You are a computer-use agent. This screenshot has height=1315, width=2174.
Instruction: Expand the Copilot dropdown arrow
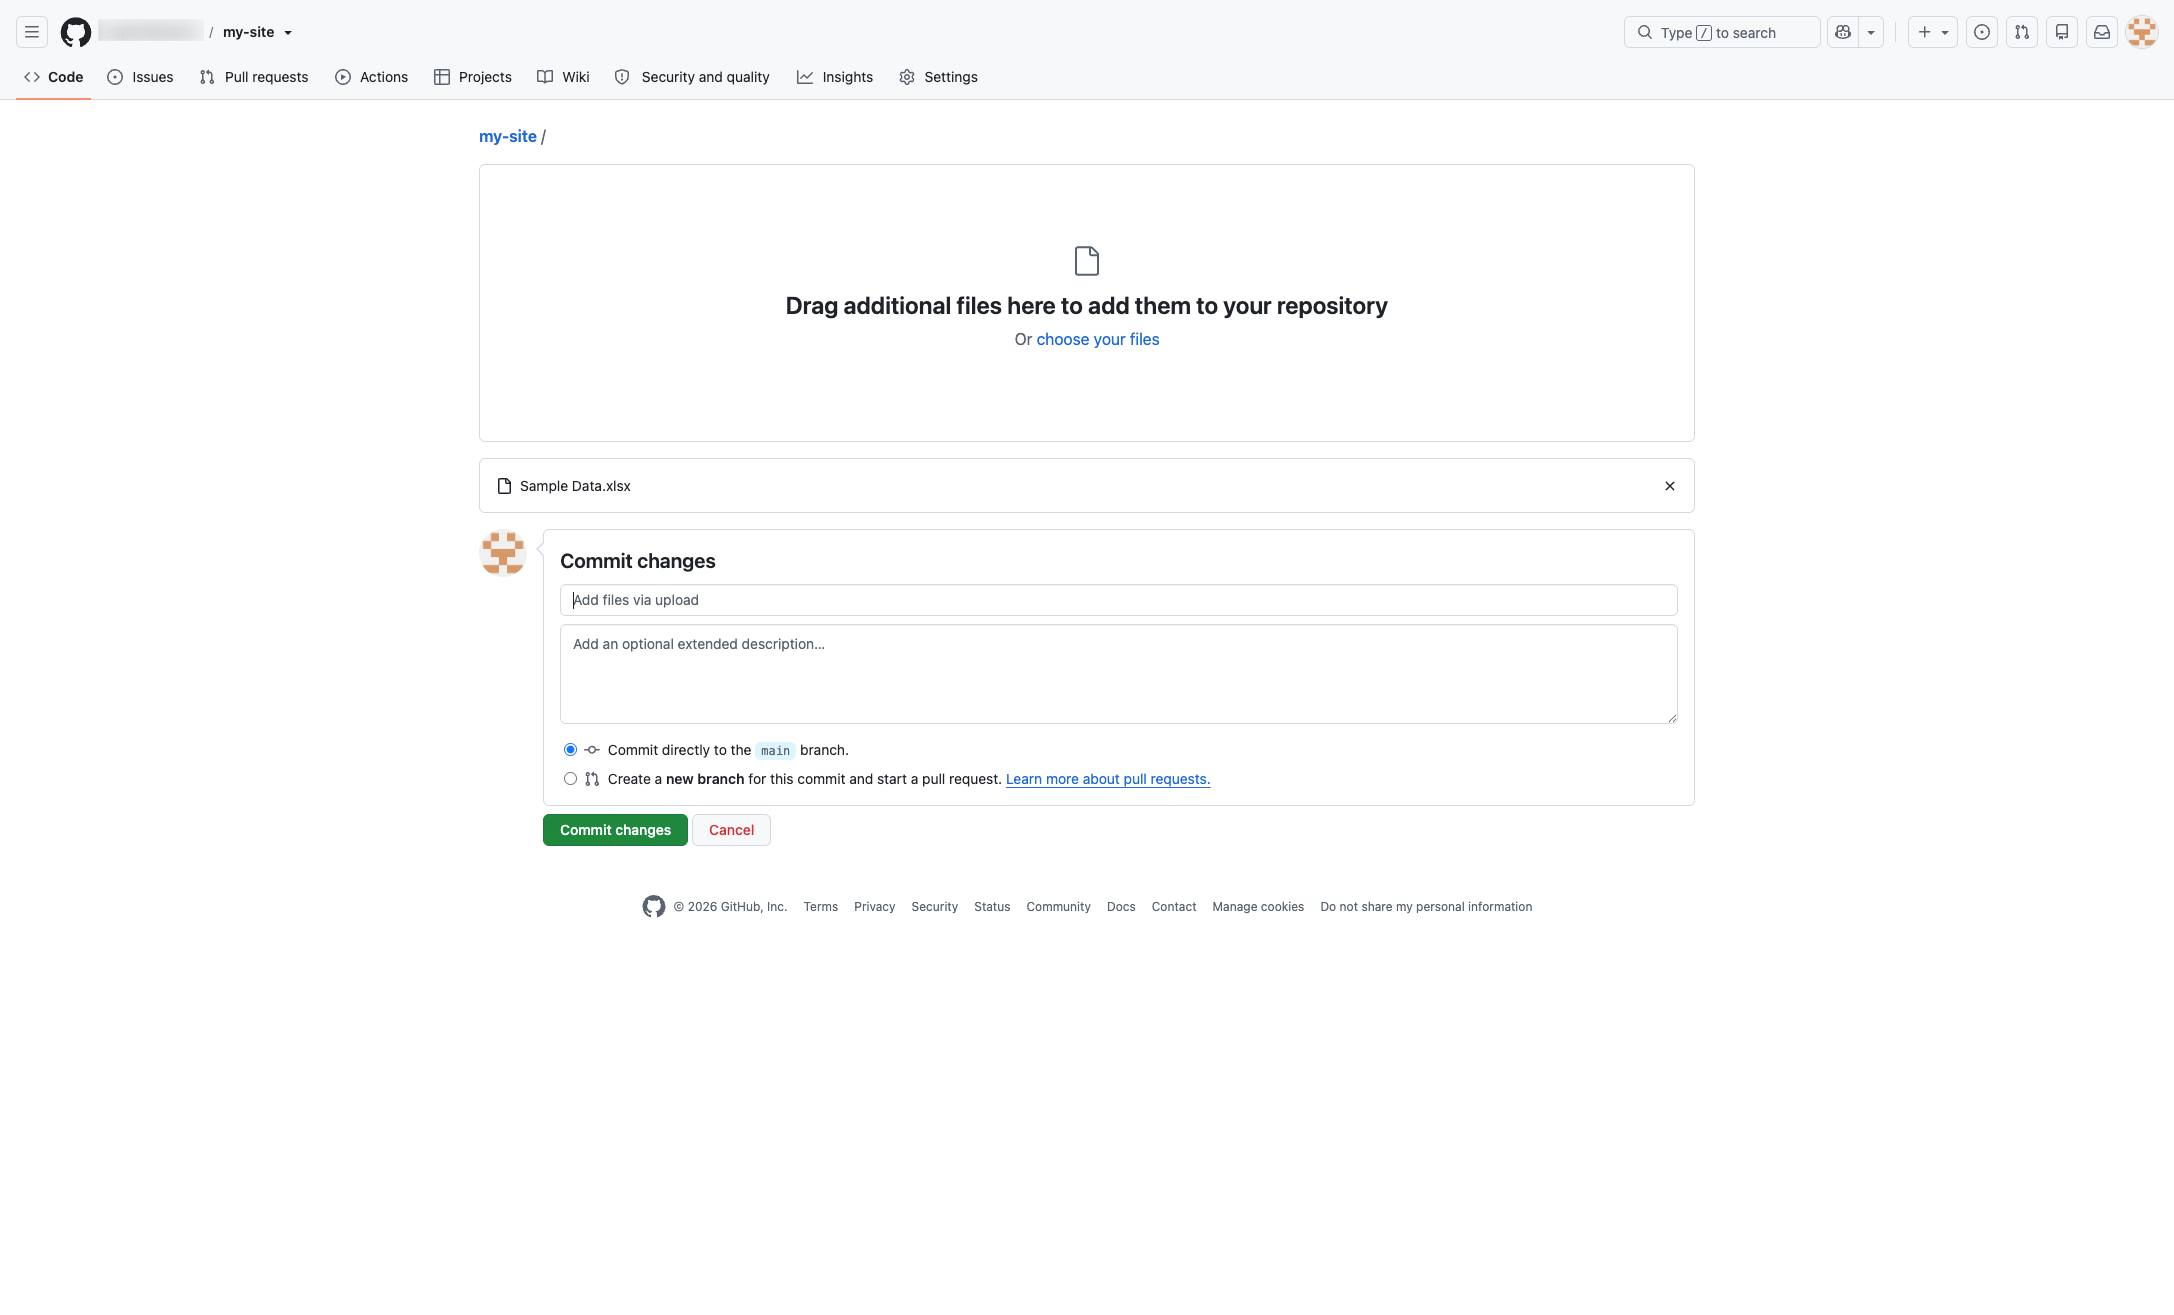pos(1871,32)
